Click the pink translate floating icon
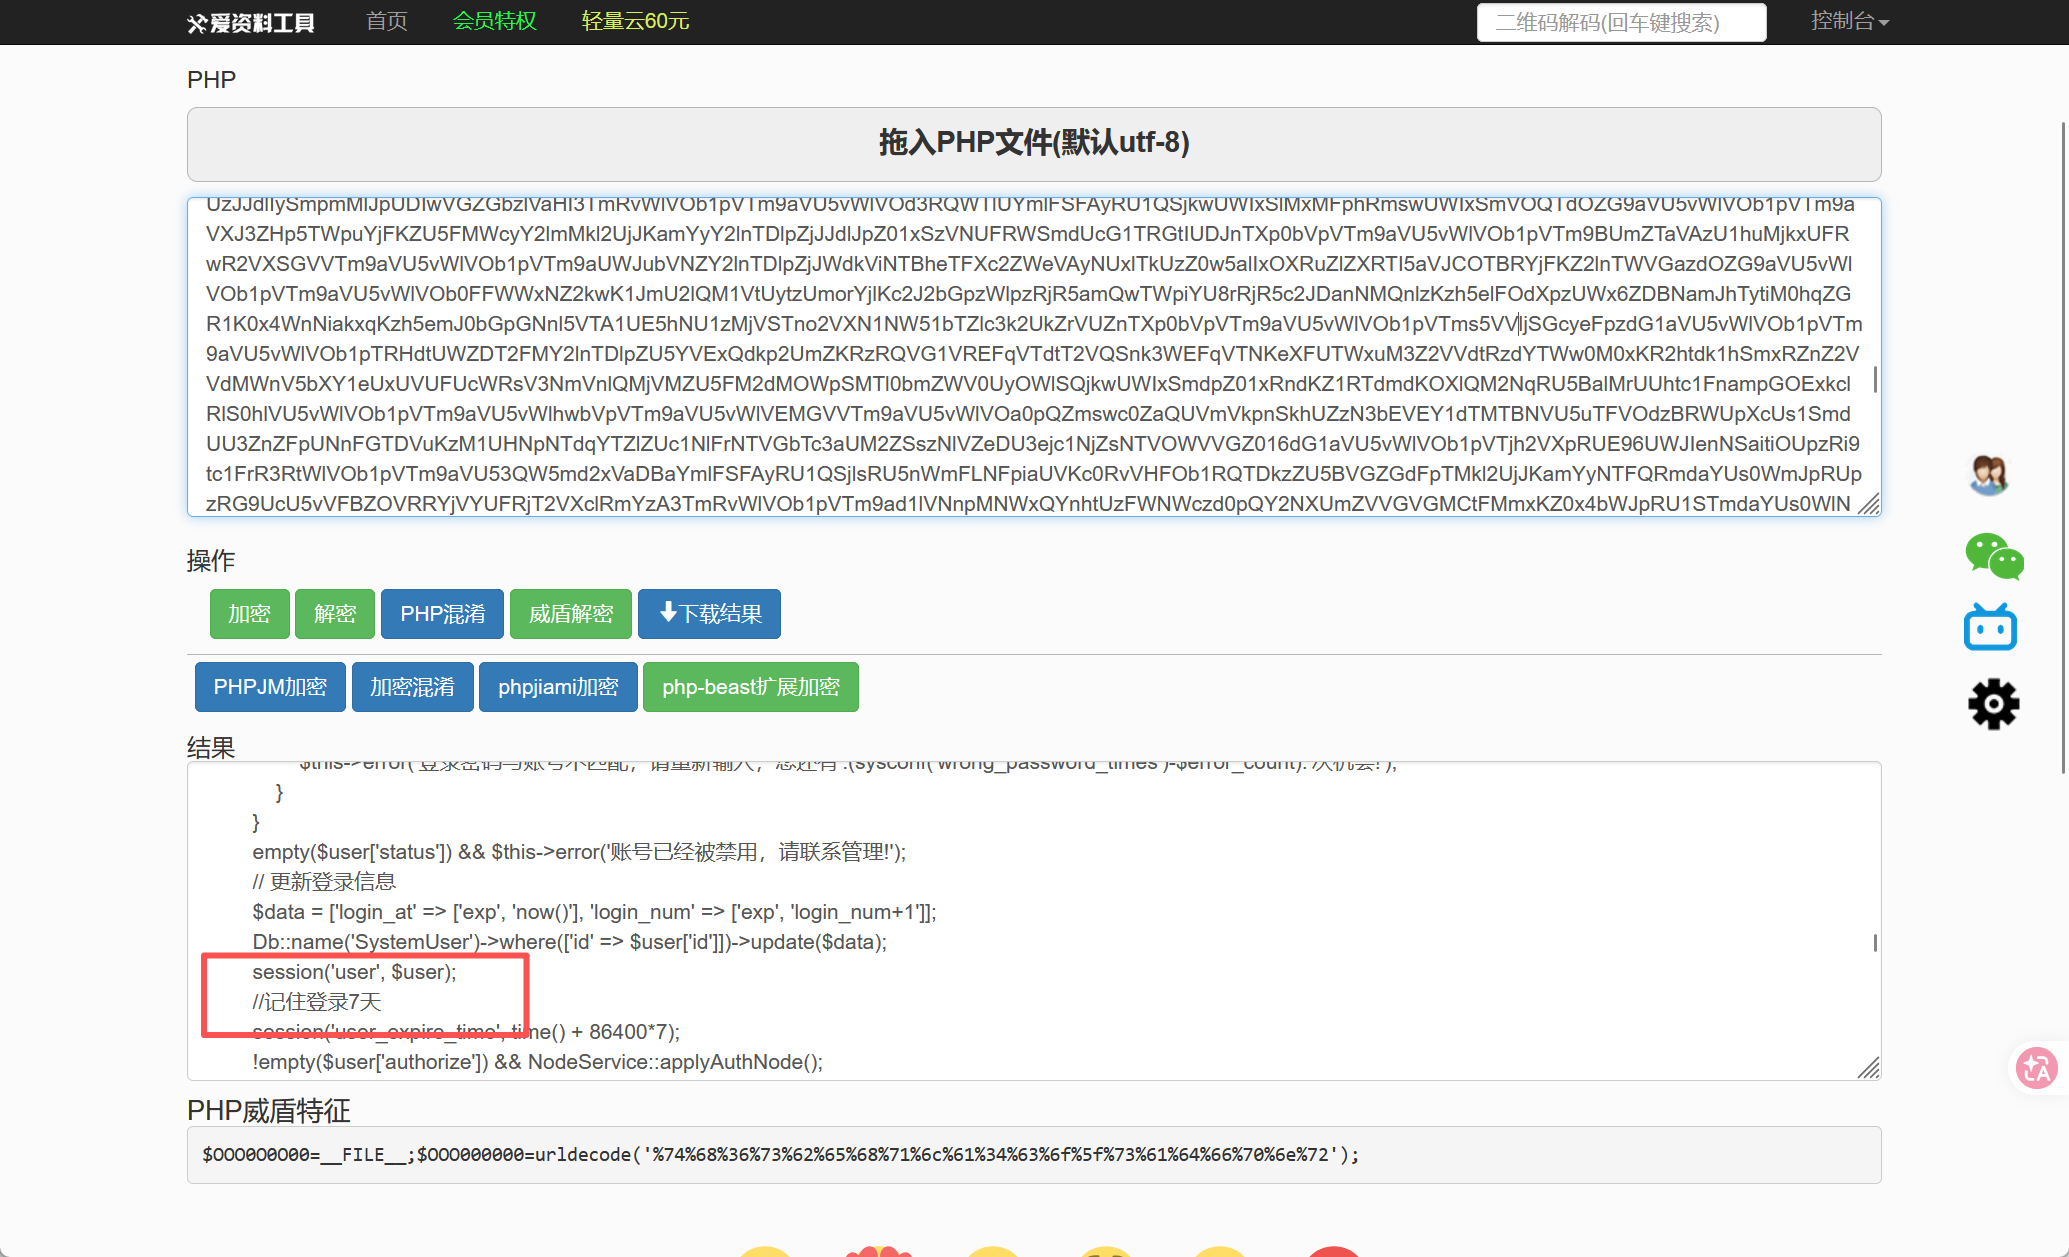 [2036, 1068]
